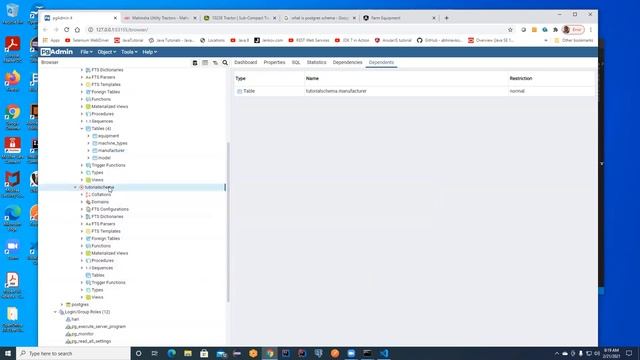The image size is (640, 360).
Task: Click the Browser panel vertical scrollbar
Action: [228, 222]
